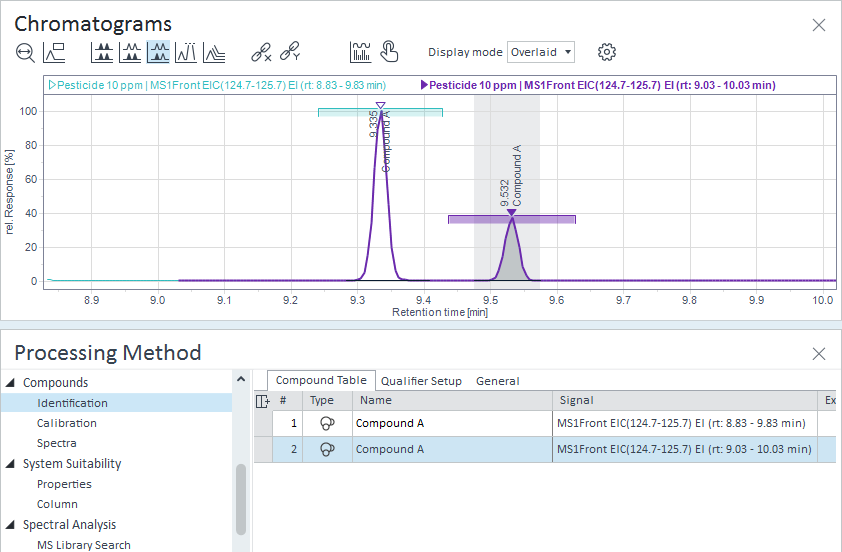Close the Chromatograms panel
Viewport: 842px width, 552px height.
(x=819, y=25)
